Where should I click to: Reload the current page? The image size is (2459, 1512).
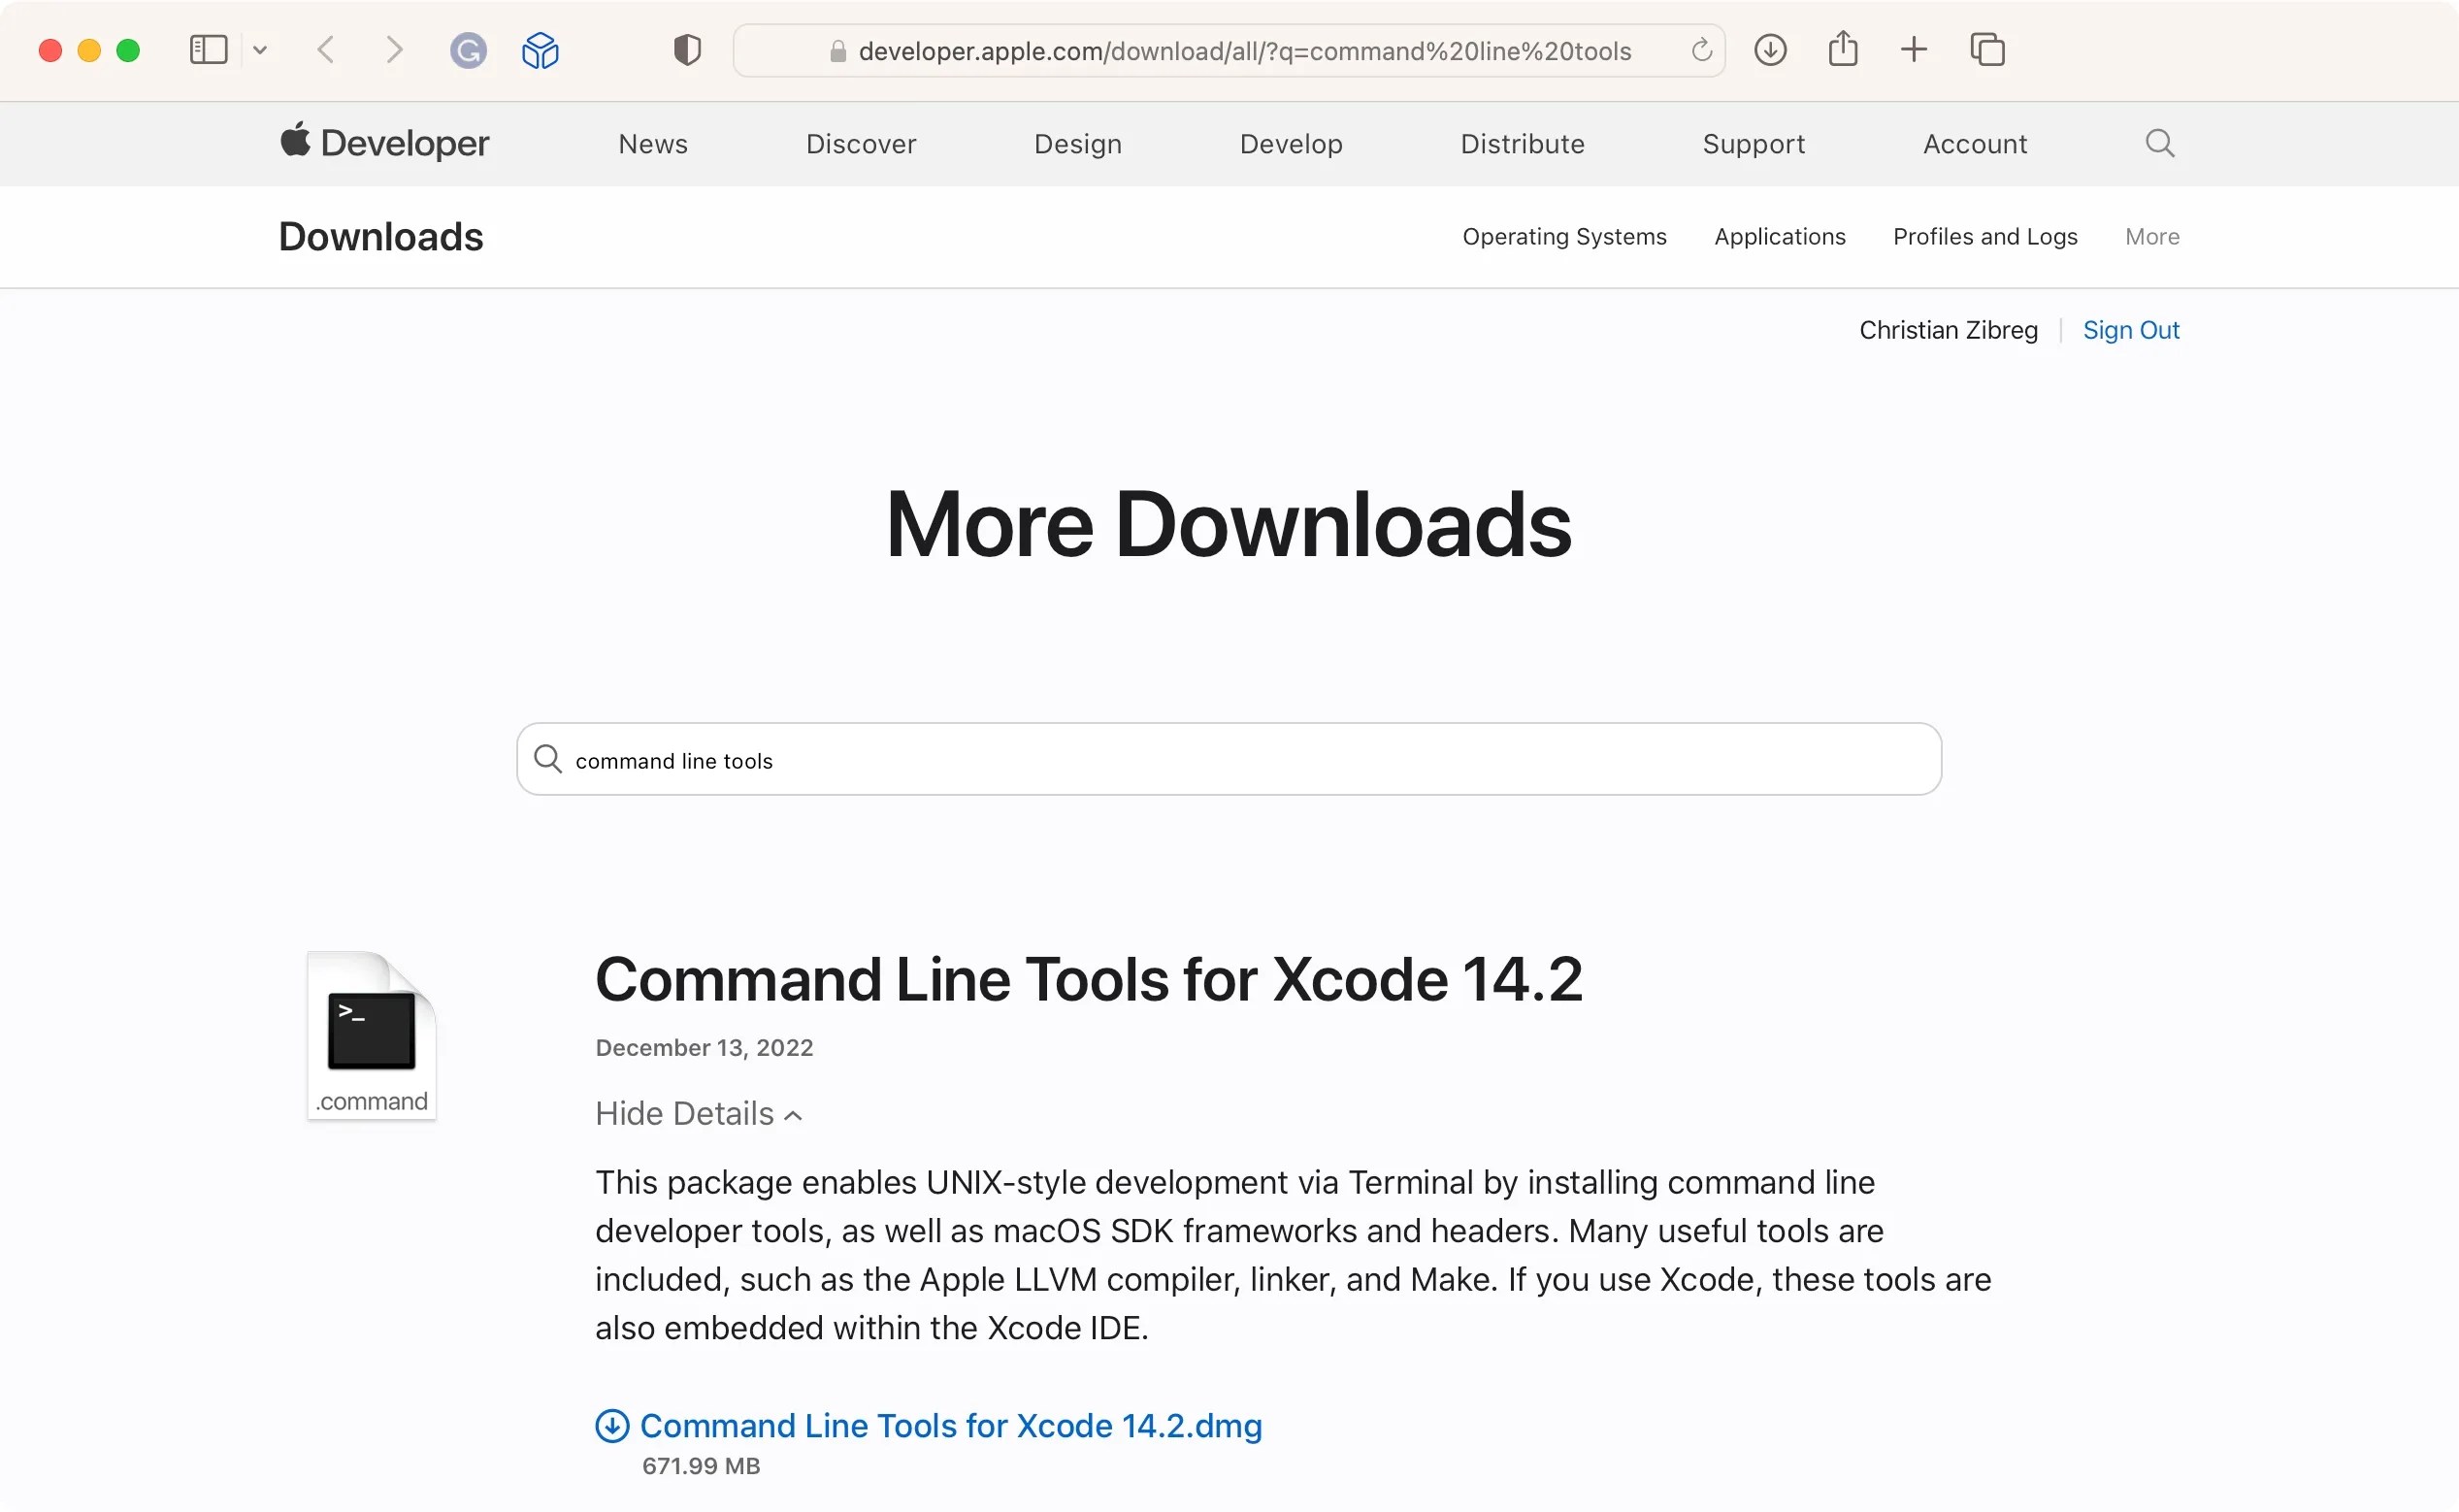coord(1700,50)
